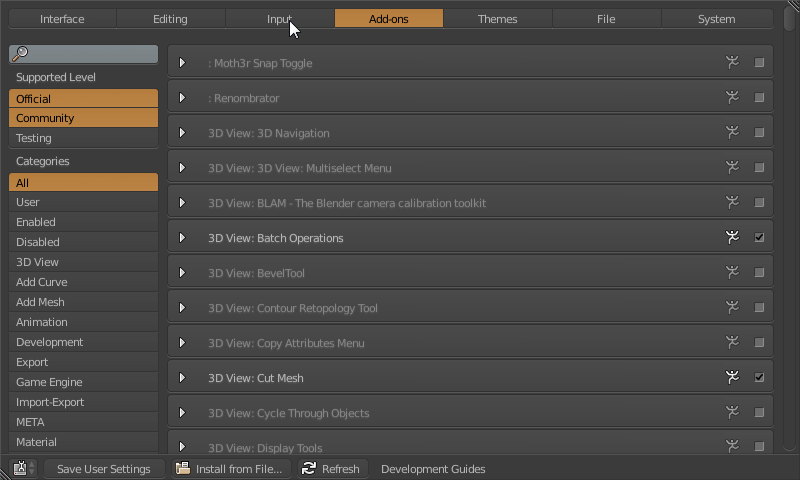This screenshot has width=800, height=480.
Task: Toggle the Testing supported level filter
Action: pyautogui.click(x=83, y=138)
